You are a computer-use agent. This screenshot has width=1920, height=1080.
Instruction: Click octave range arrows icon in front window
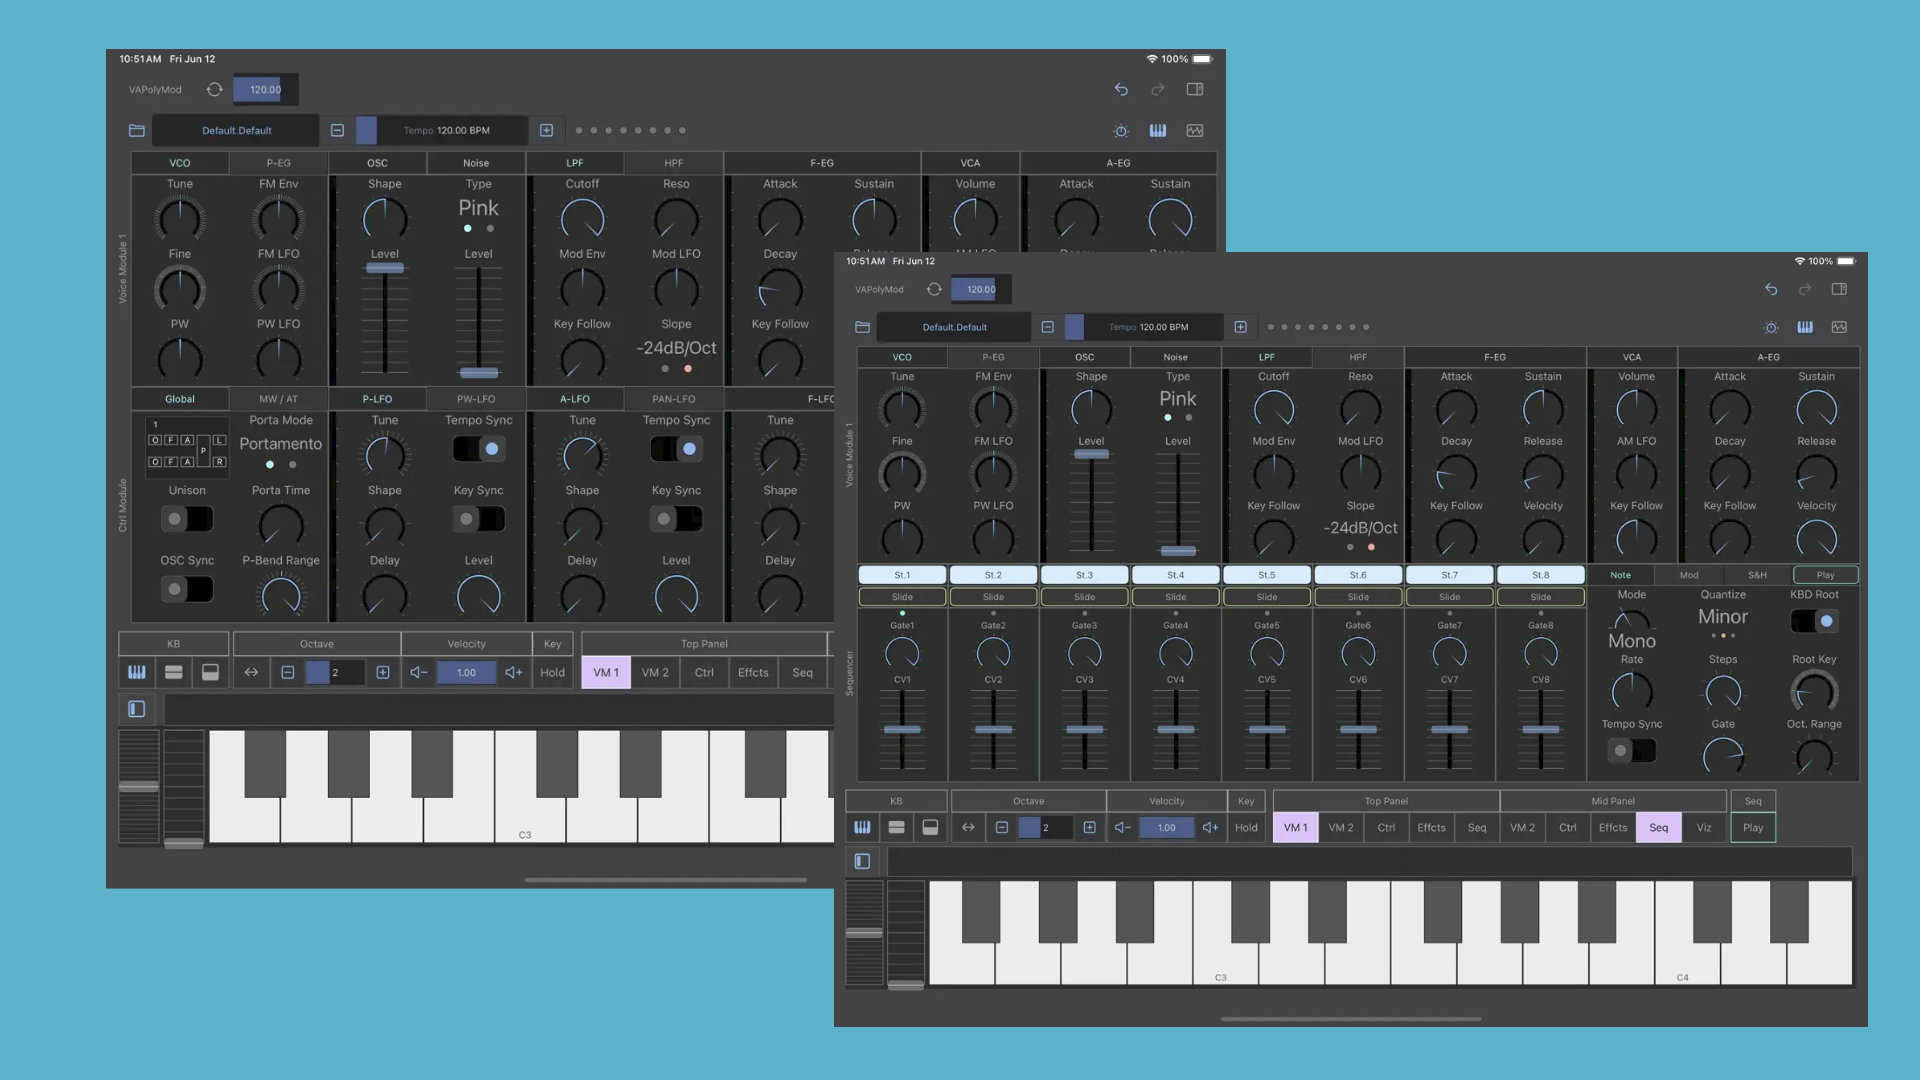pos(968,827)
